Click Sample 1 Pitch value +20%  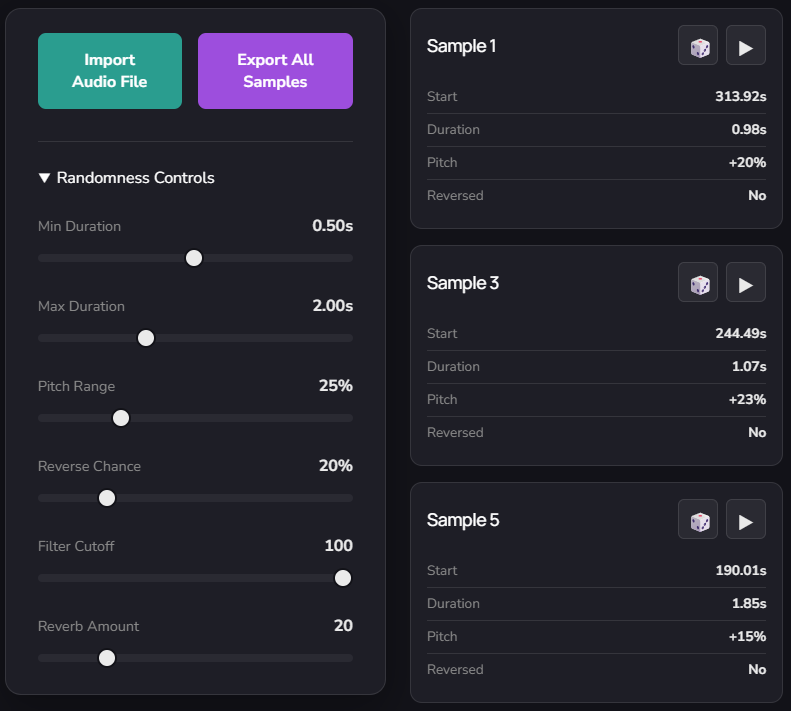748,163
